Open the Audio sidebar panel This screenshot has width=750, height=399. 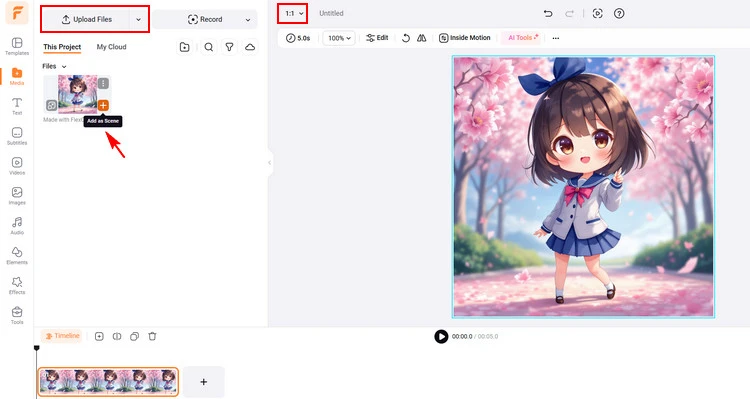click(x=17, y=226)
